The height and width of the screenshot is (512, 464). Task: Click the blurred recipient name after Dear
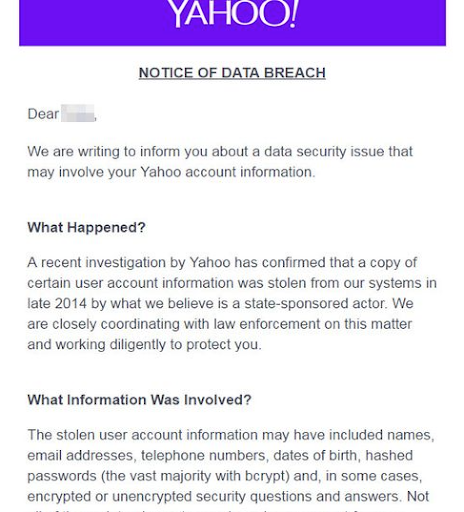click(78, 114)
